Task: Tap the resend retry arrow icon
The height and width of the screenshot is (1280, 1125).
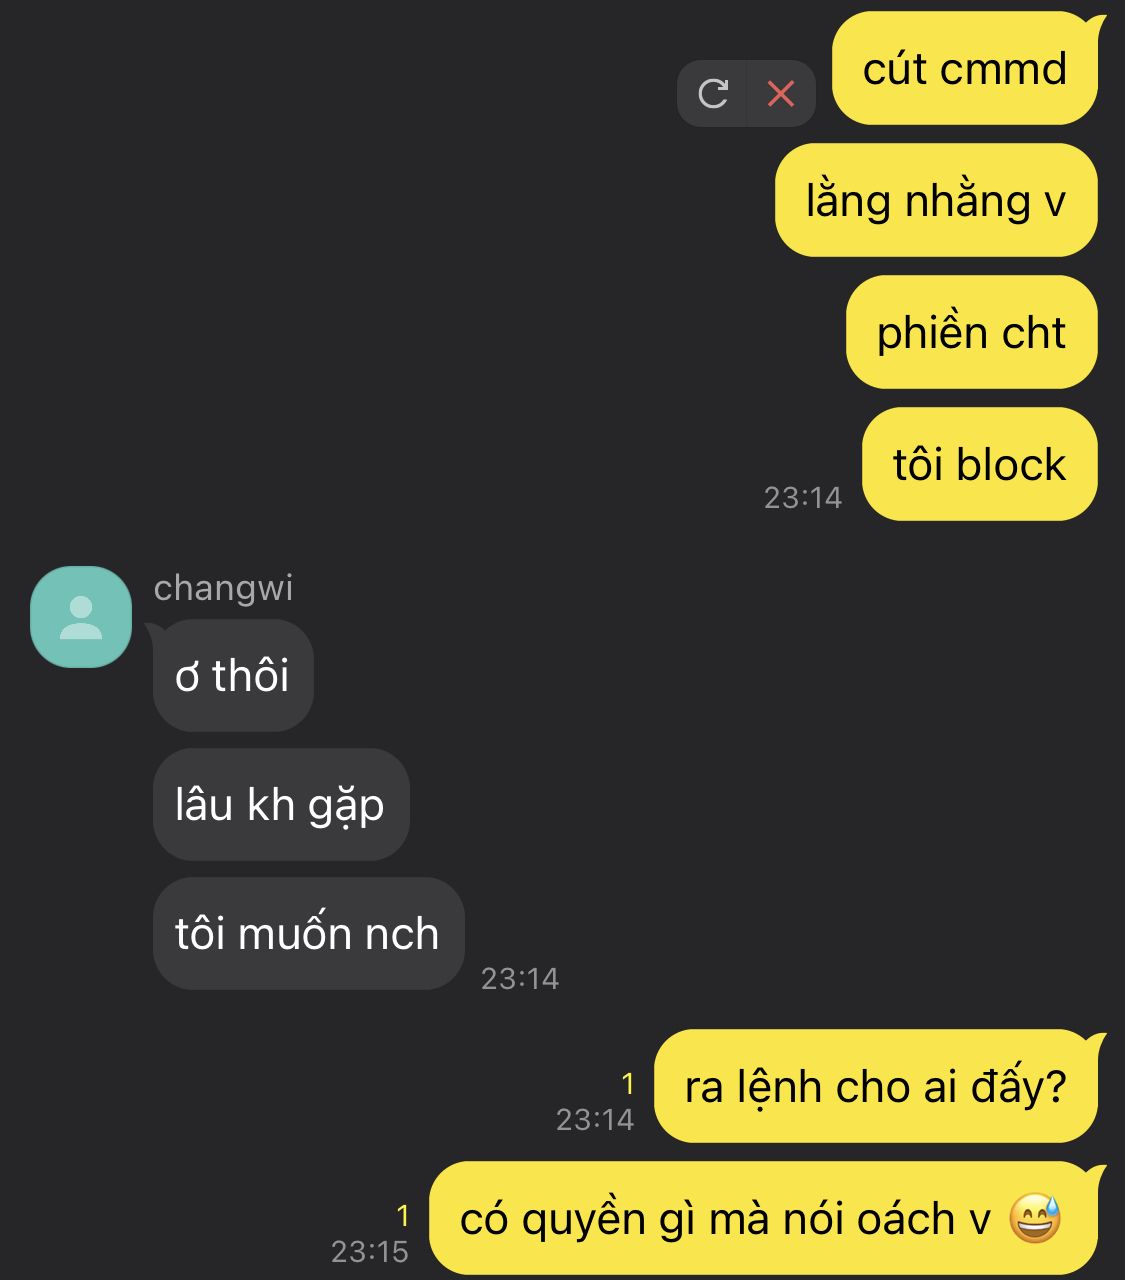Action: [713, 94]
